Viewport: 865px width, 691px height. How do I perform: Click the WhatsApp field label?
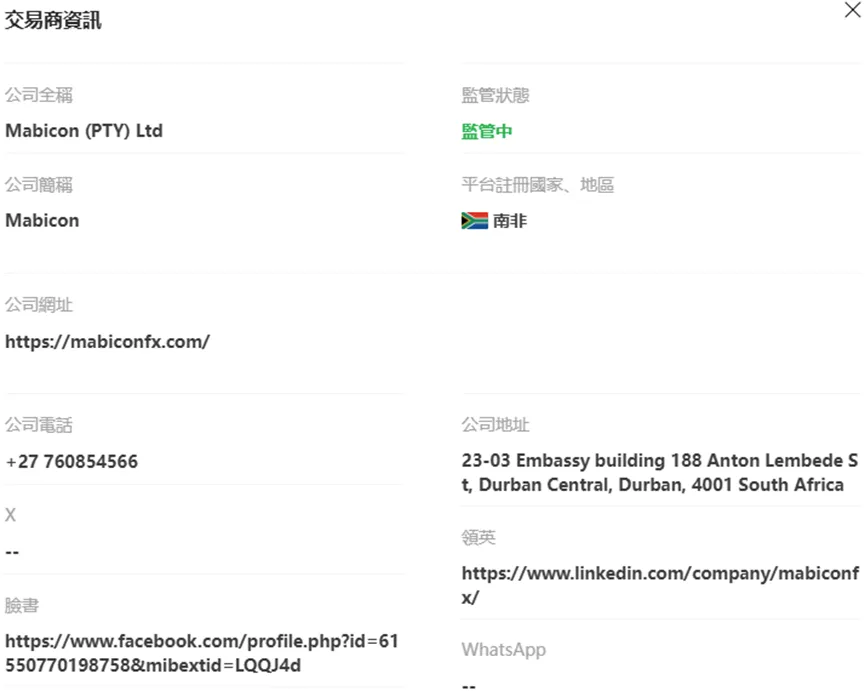point(504,650)
